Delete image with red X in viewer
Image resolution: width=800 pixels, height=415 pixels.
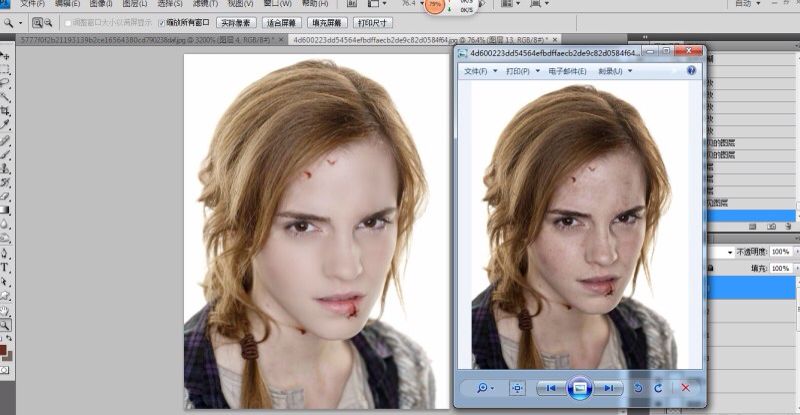pos(685,388)
